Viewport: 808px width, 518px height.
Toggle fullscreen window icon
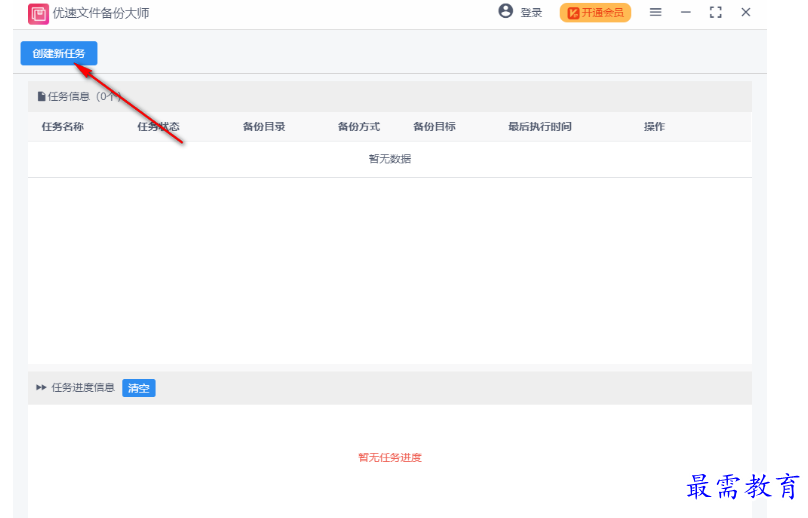point(715,12)
